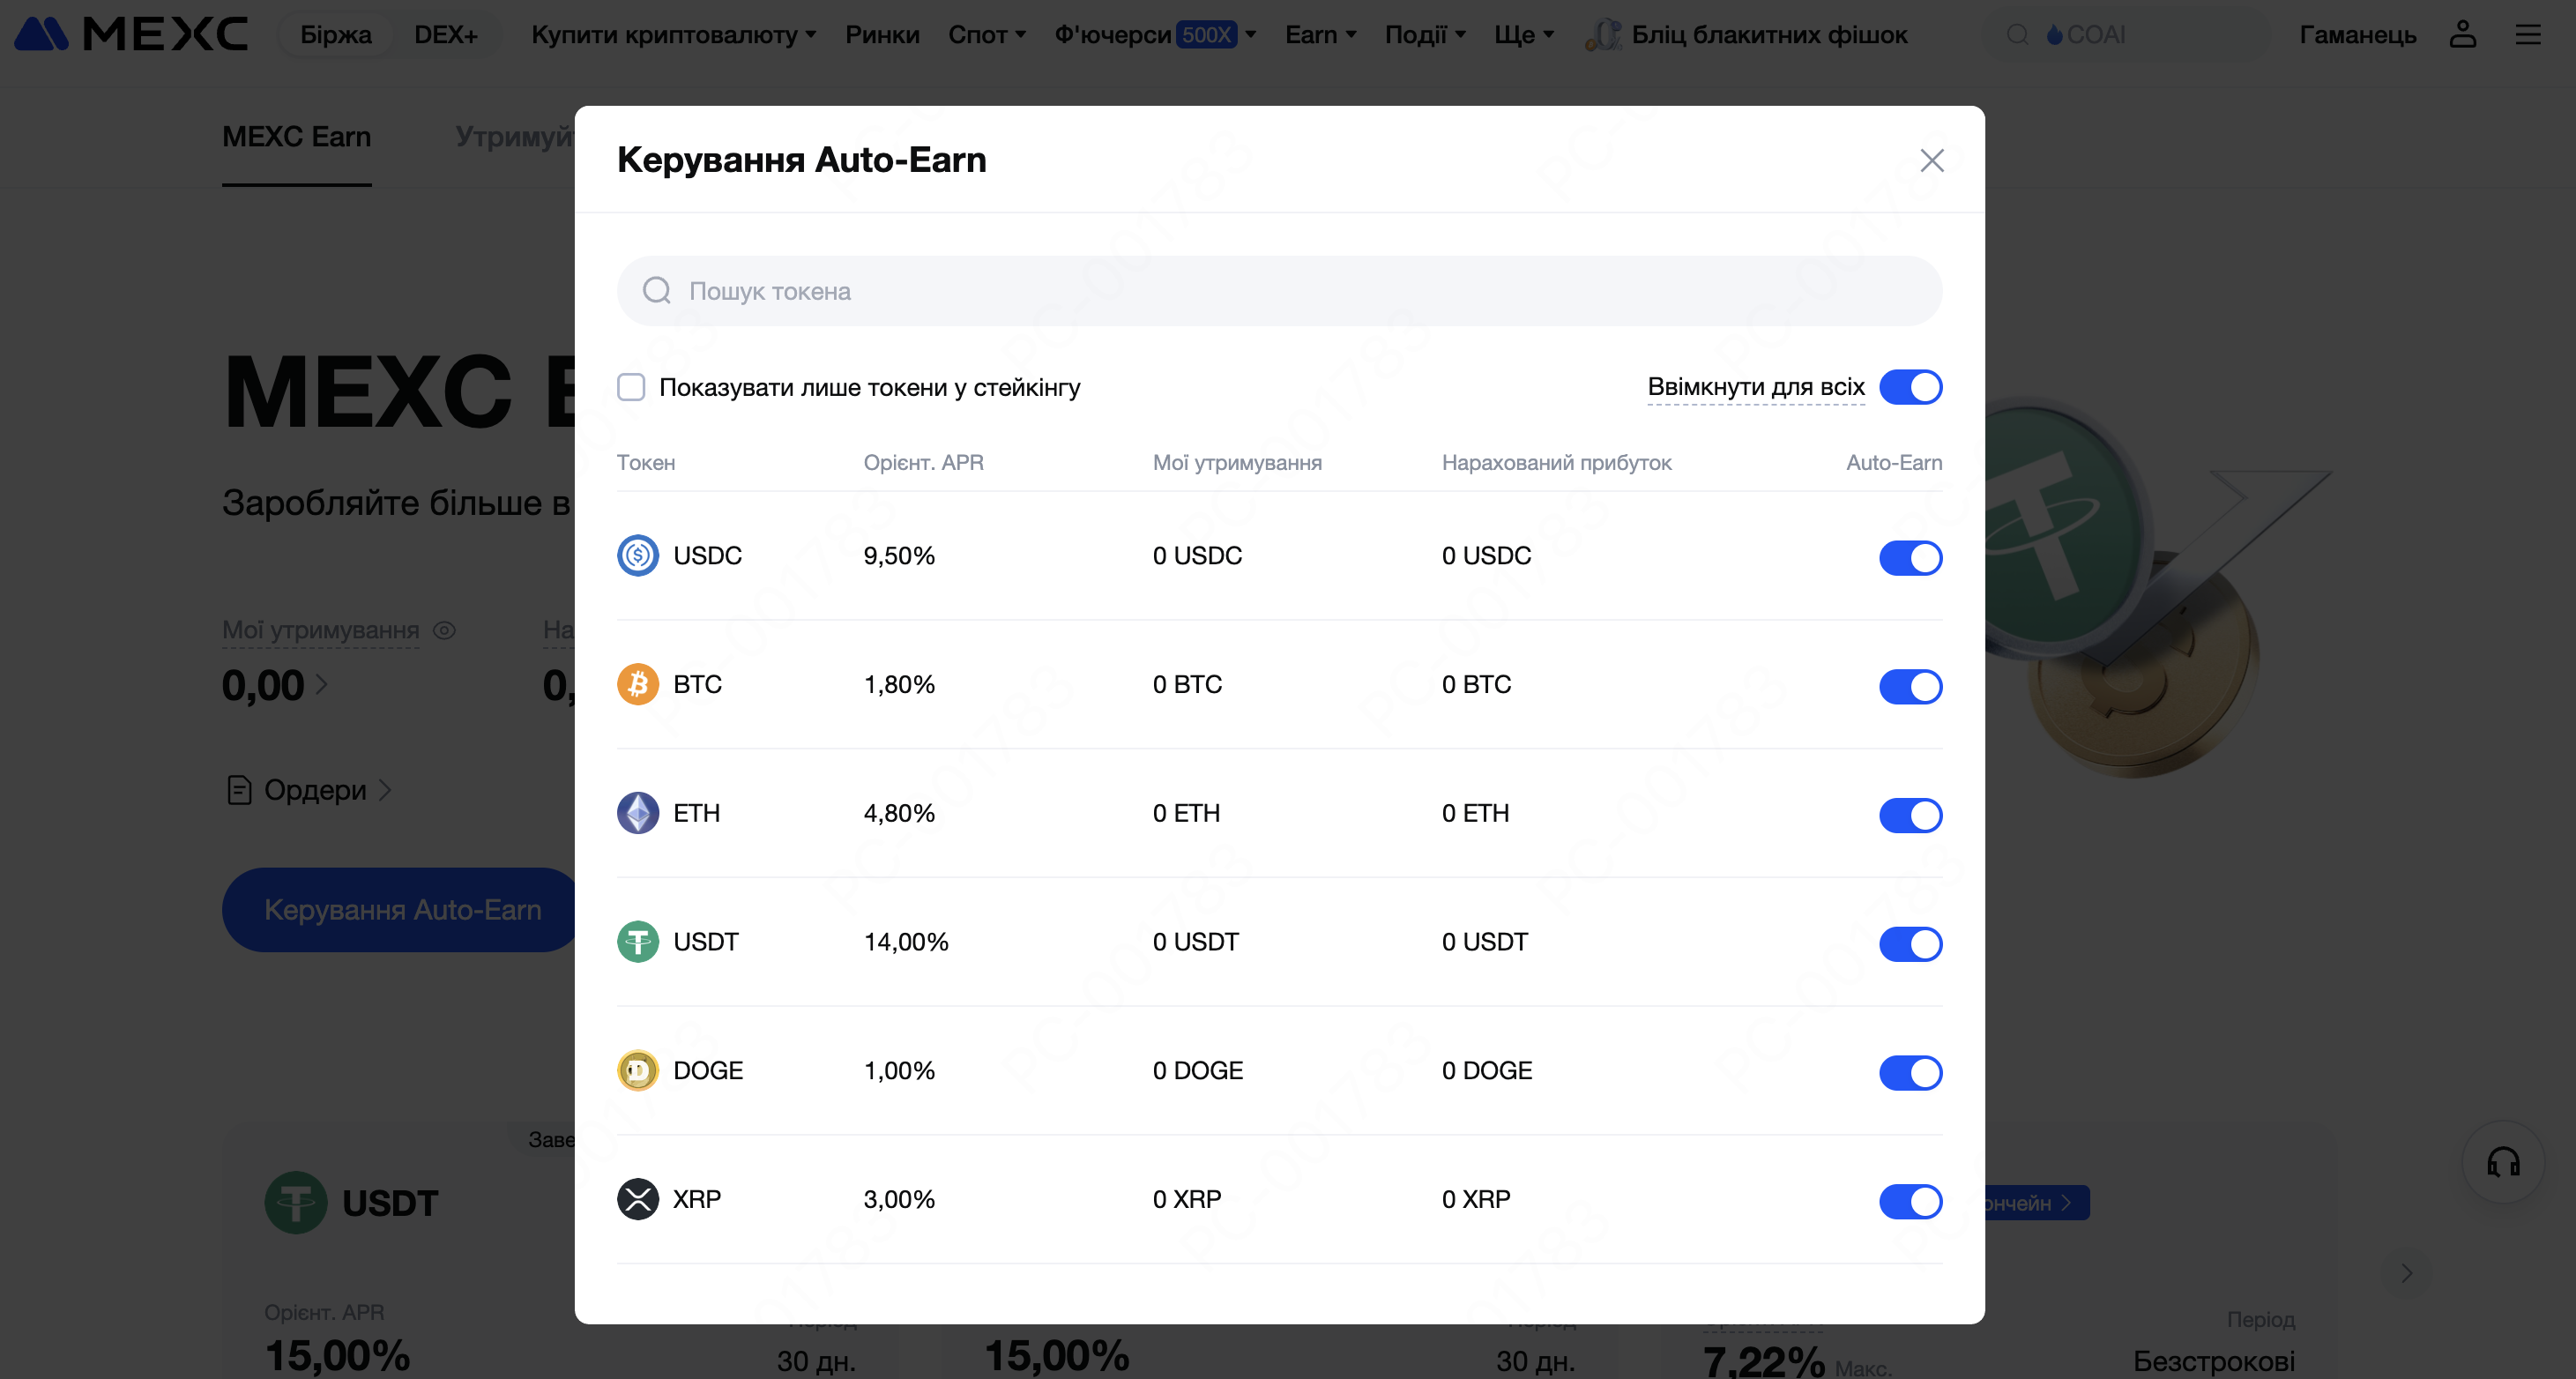2576x1379 pixels.
Task: Click the DOGE token icon
Action: 637,1071
